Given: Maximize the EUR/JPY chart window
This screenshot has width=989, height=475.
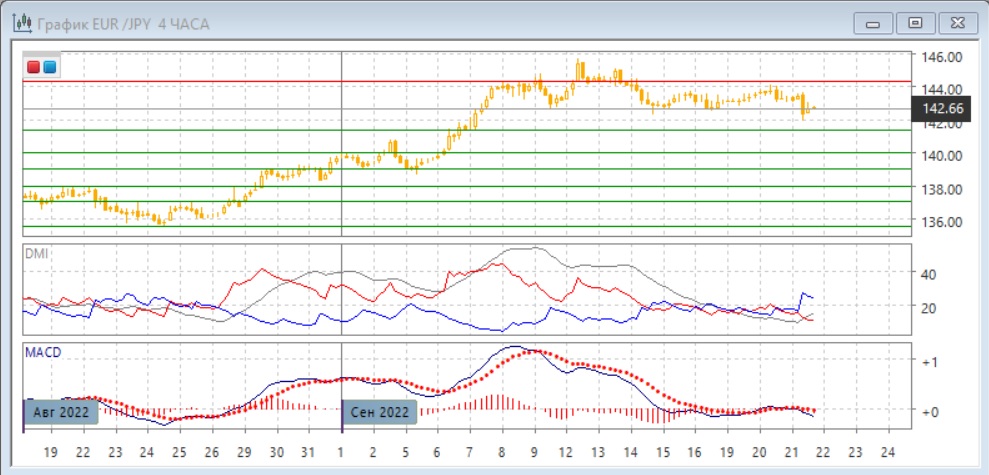Looking at the screenshot, I should [x=914, y=22].
